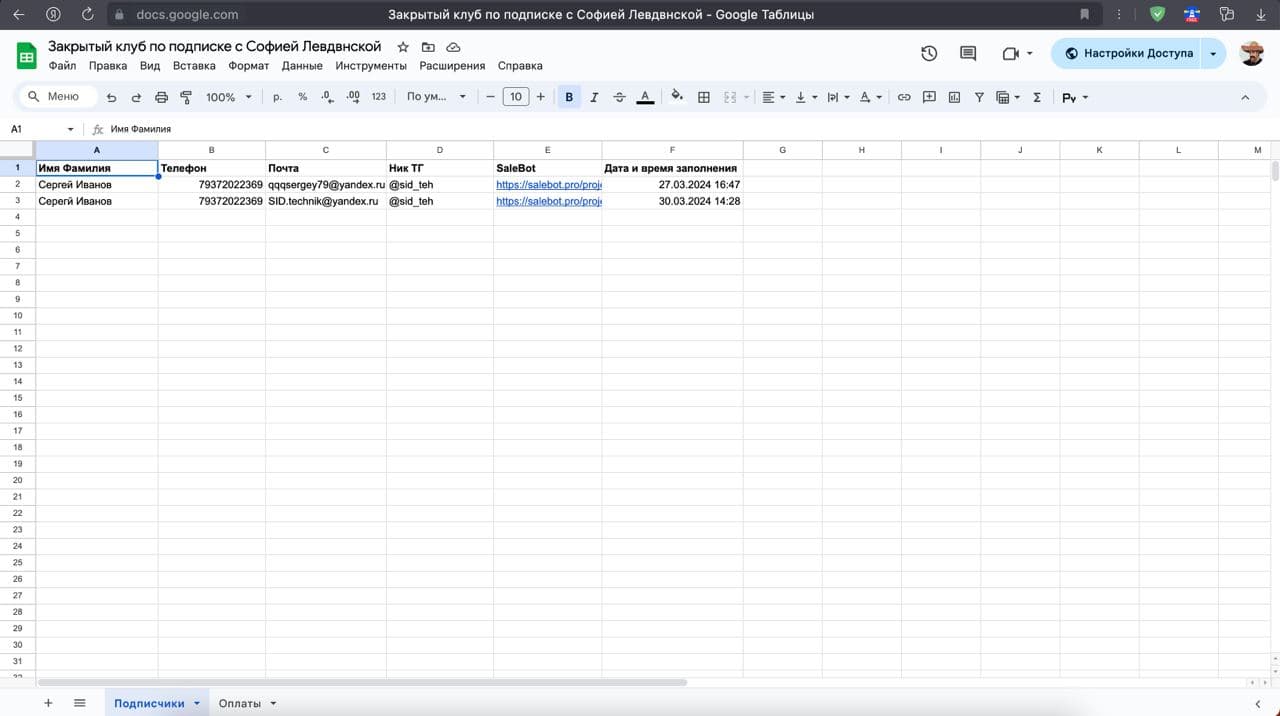Toggle Italic formatting

(x=594, y=97)
